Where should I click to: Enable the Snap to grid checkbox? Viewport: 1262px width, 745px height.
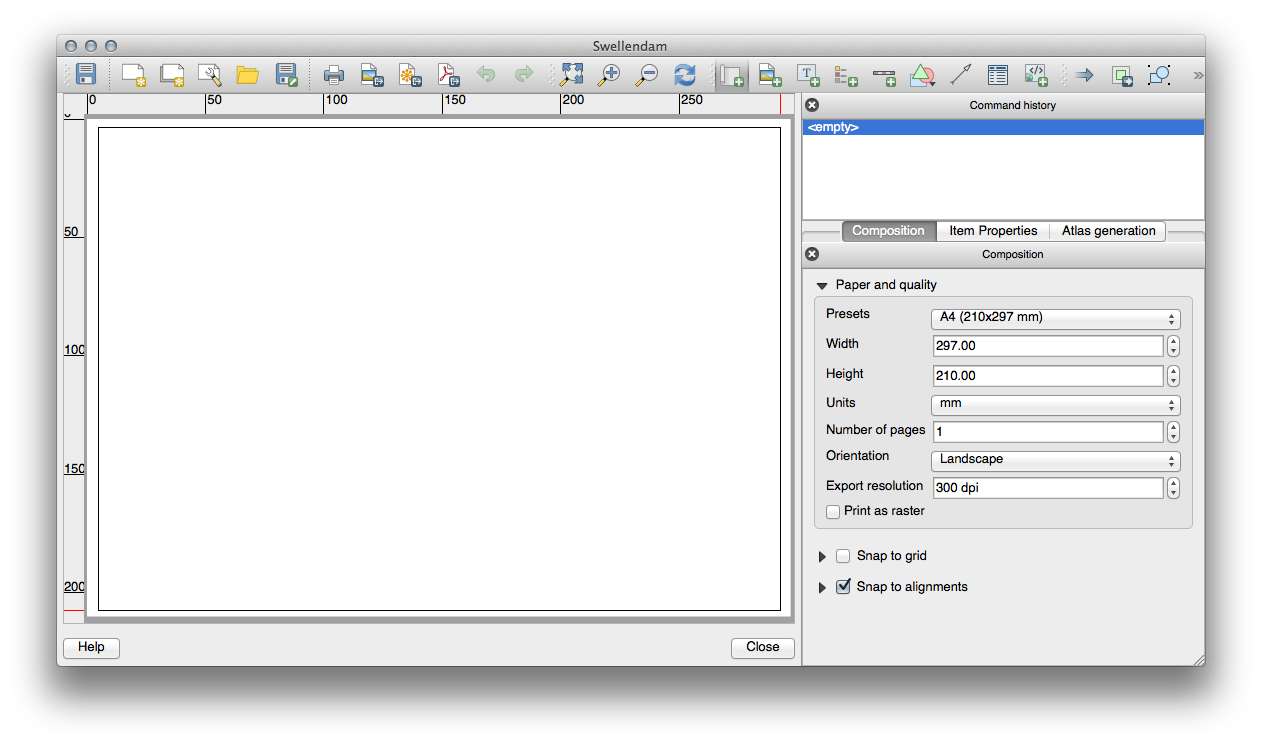[843, 556]
